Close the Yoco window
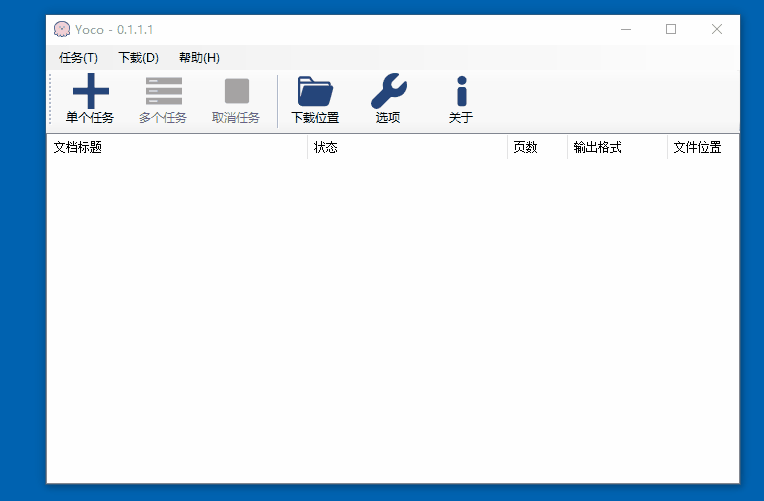Viewport: 764px width, 501px height. [717, 29]
